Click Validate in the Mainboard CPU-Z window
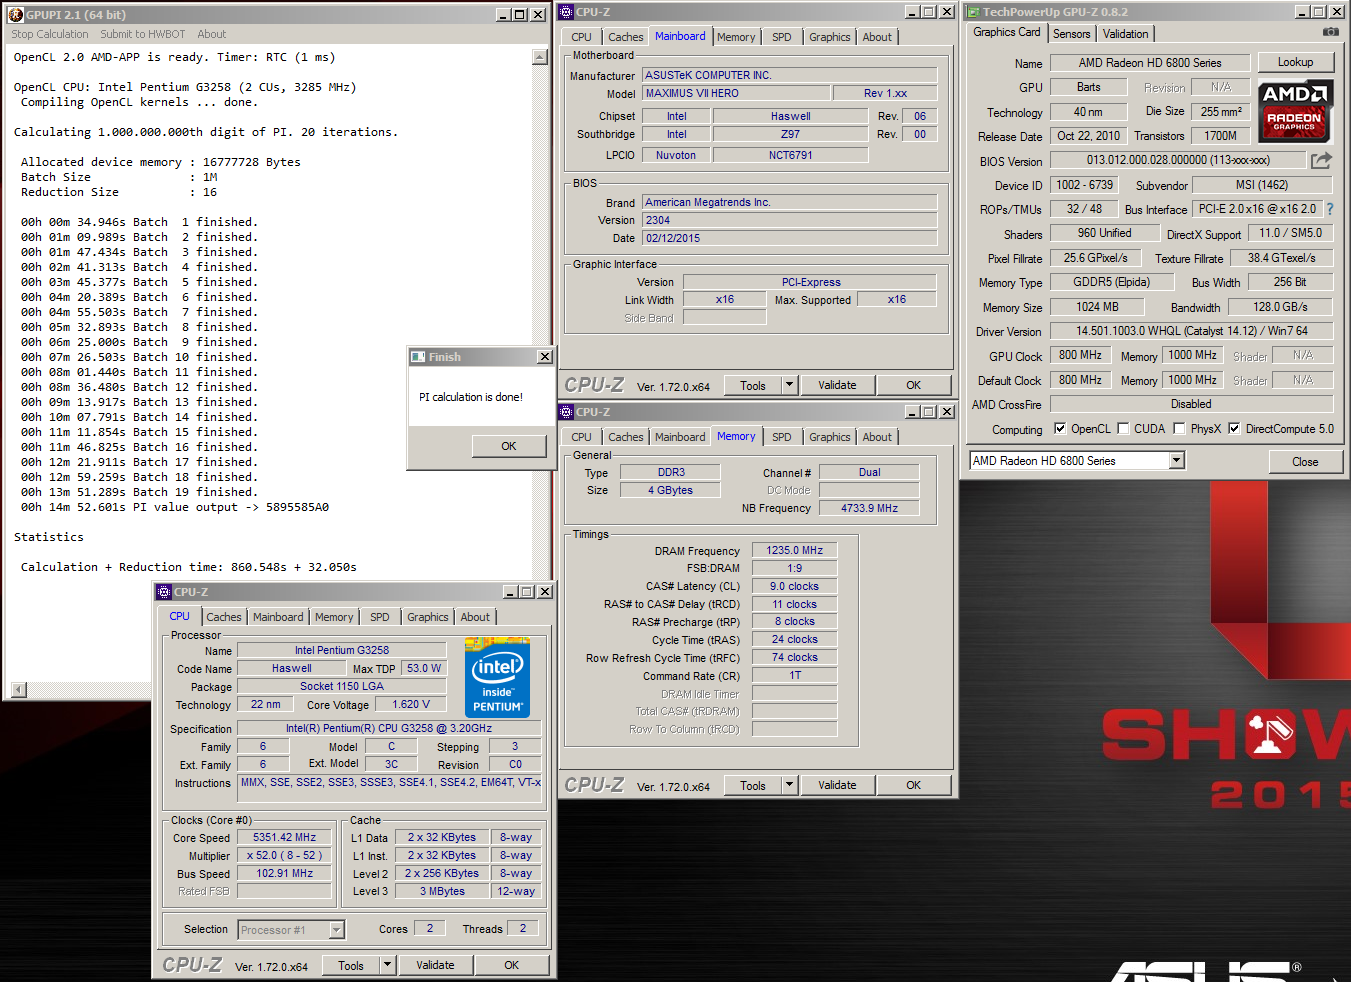1351x982 pixels. (837, 385)
